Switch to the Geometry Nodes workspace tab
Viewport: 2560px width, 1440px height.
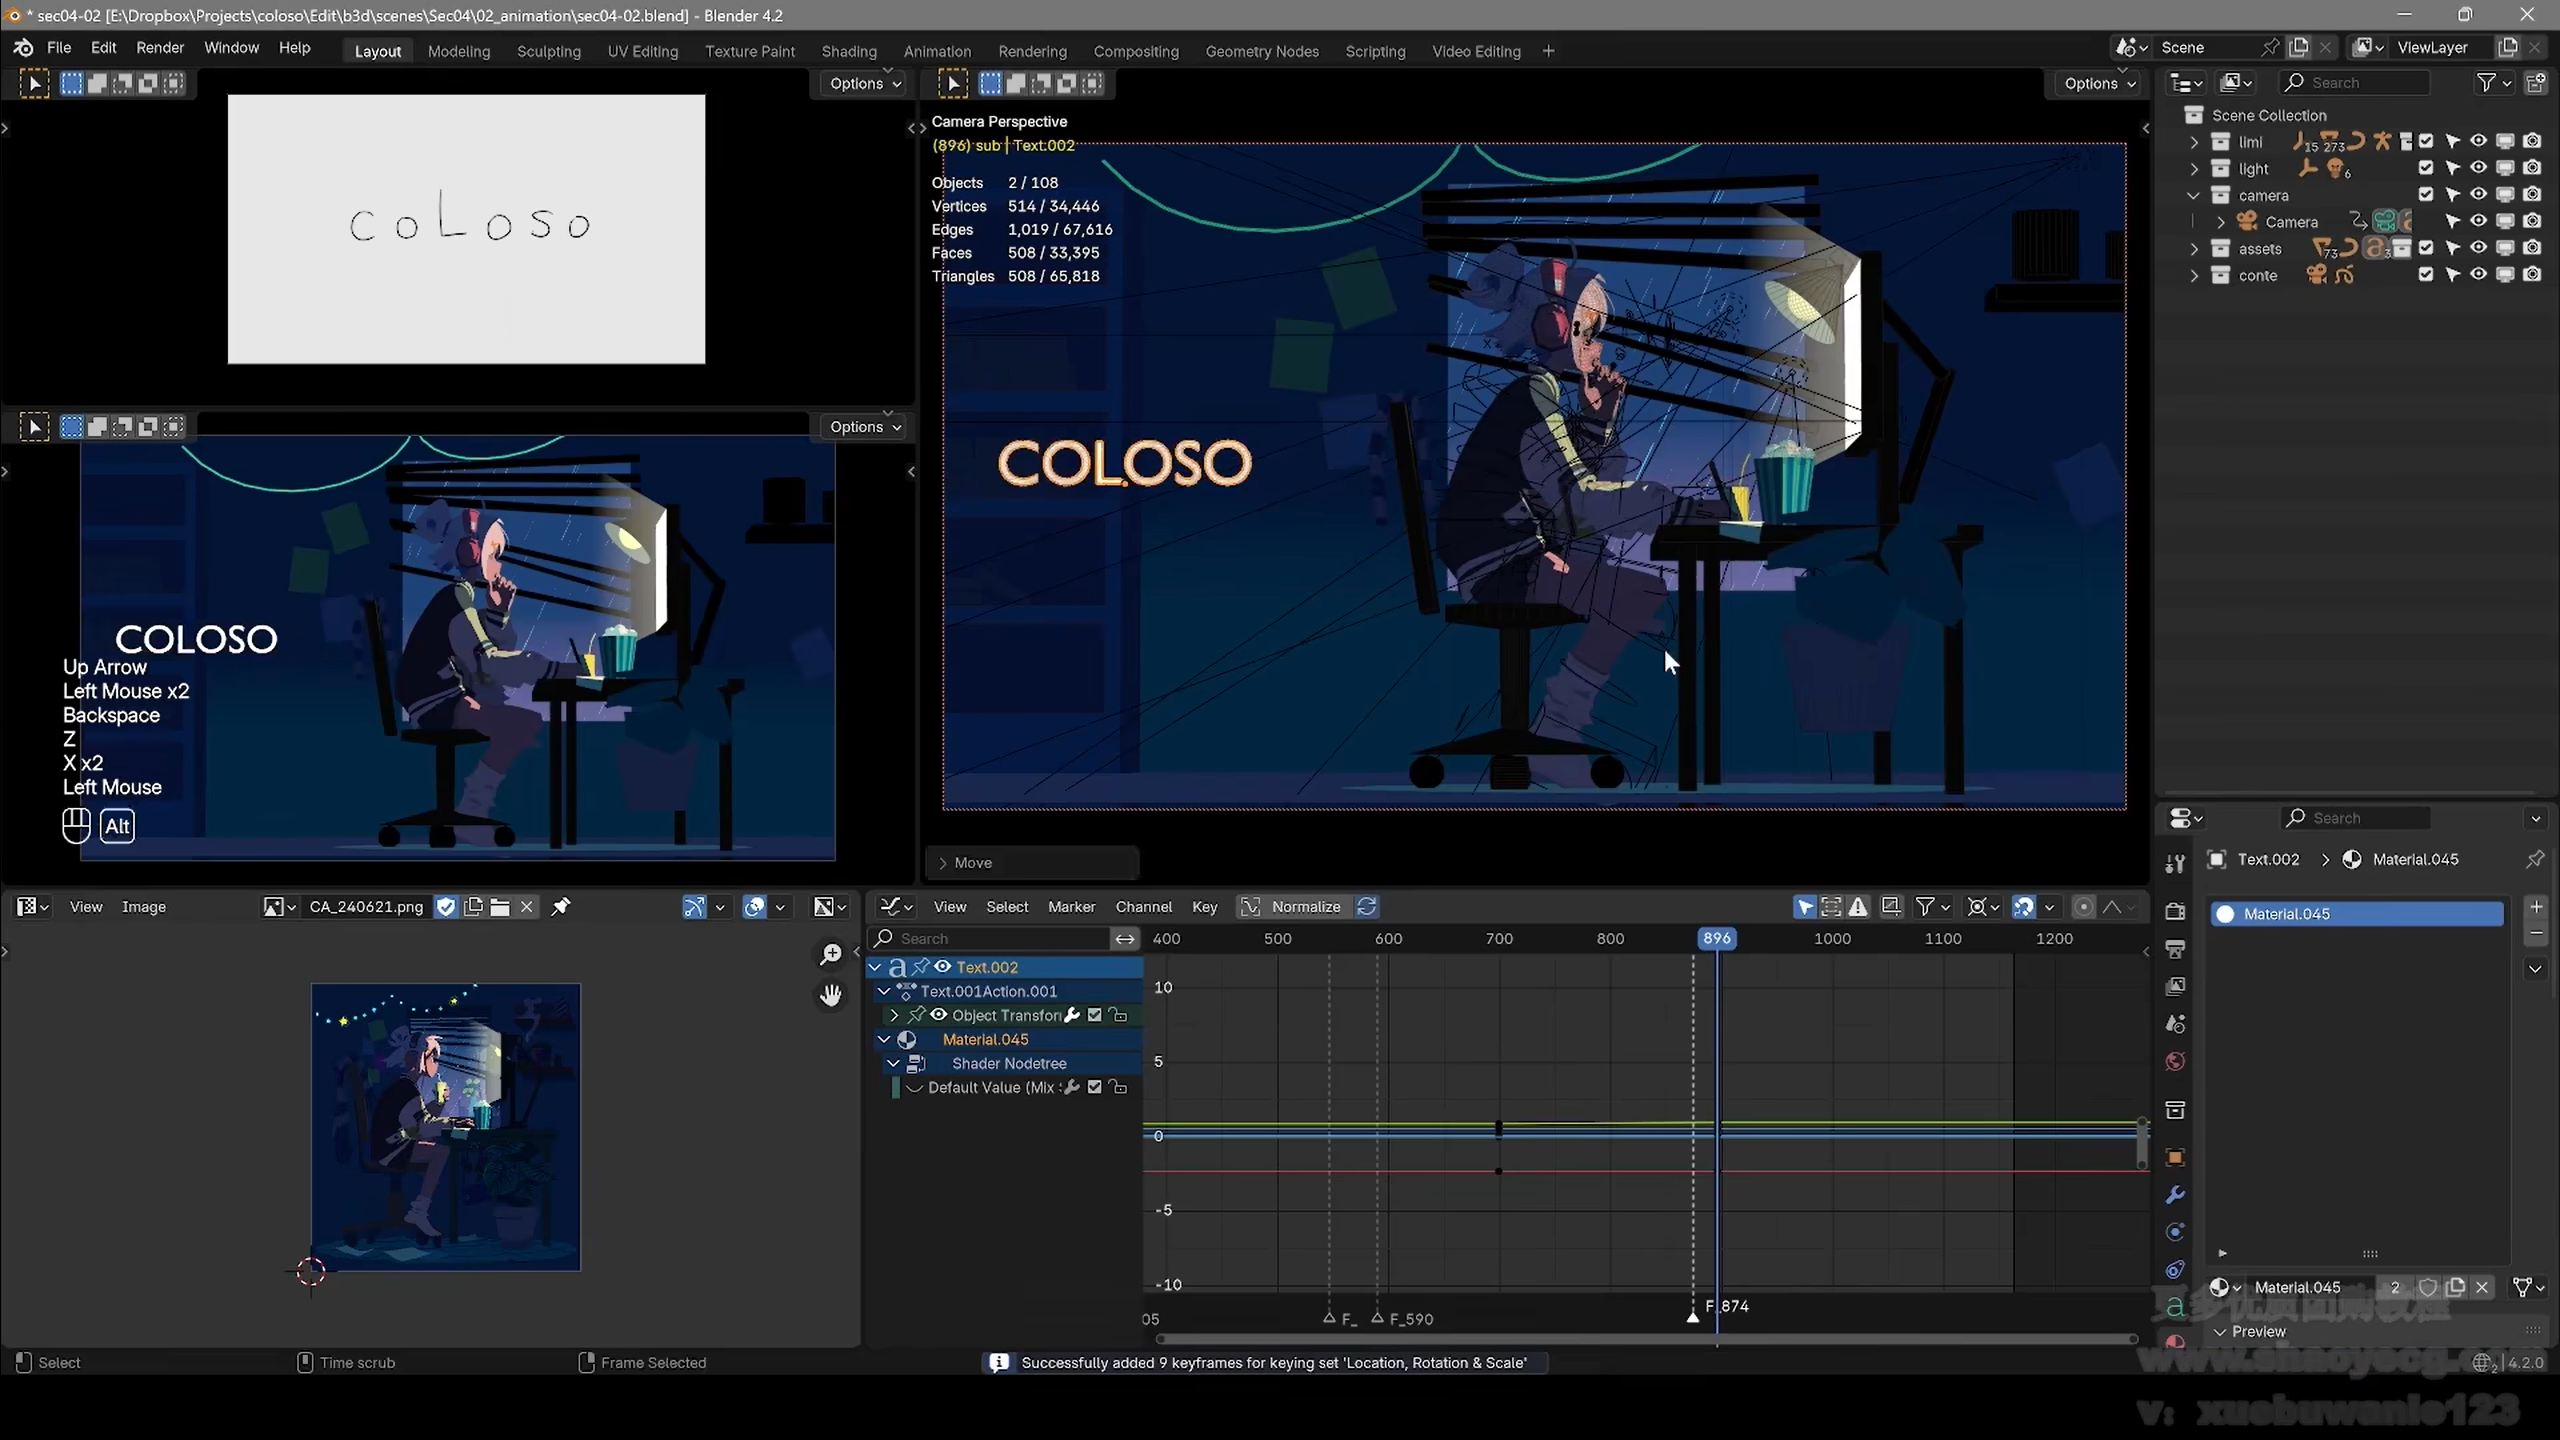point(1262,51)
